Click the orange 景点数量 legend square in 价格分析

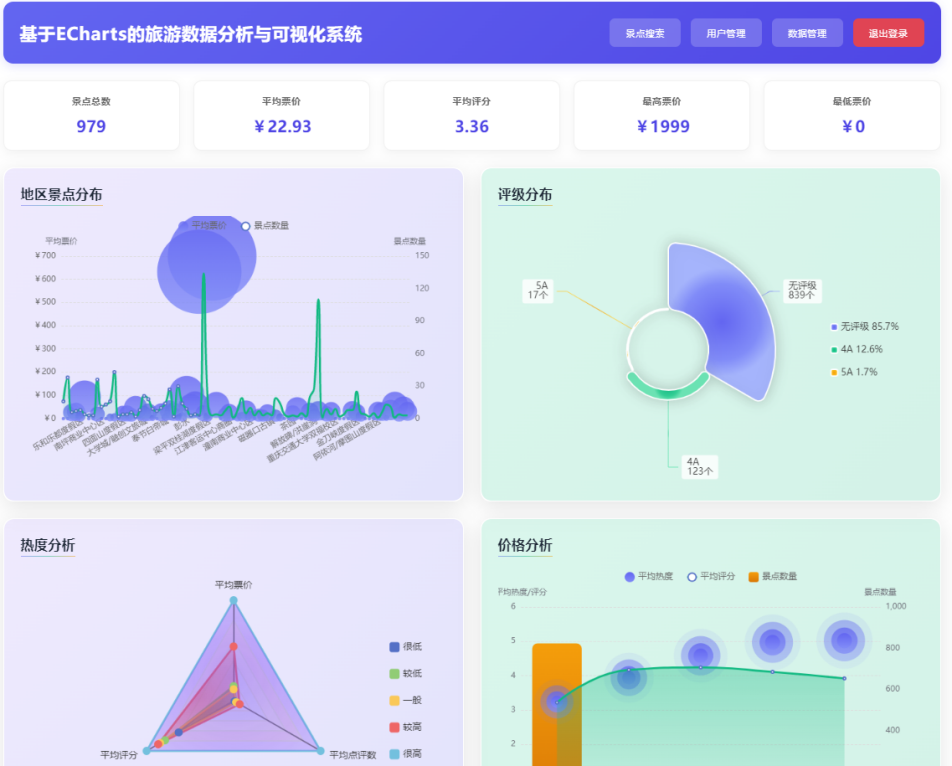(x=753, y=577)
